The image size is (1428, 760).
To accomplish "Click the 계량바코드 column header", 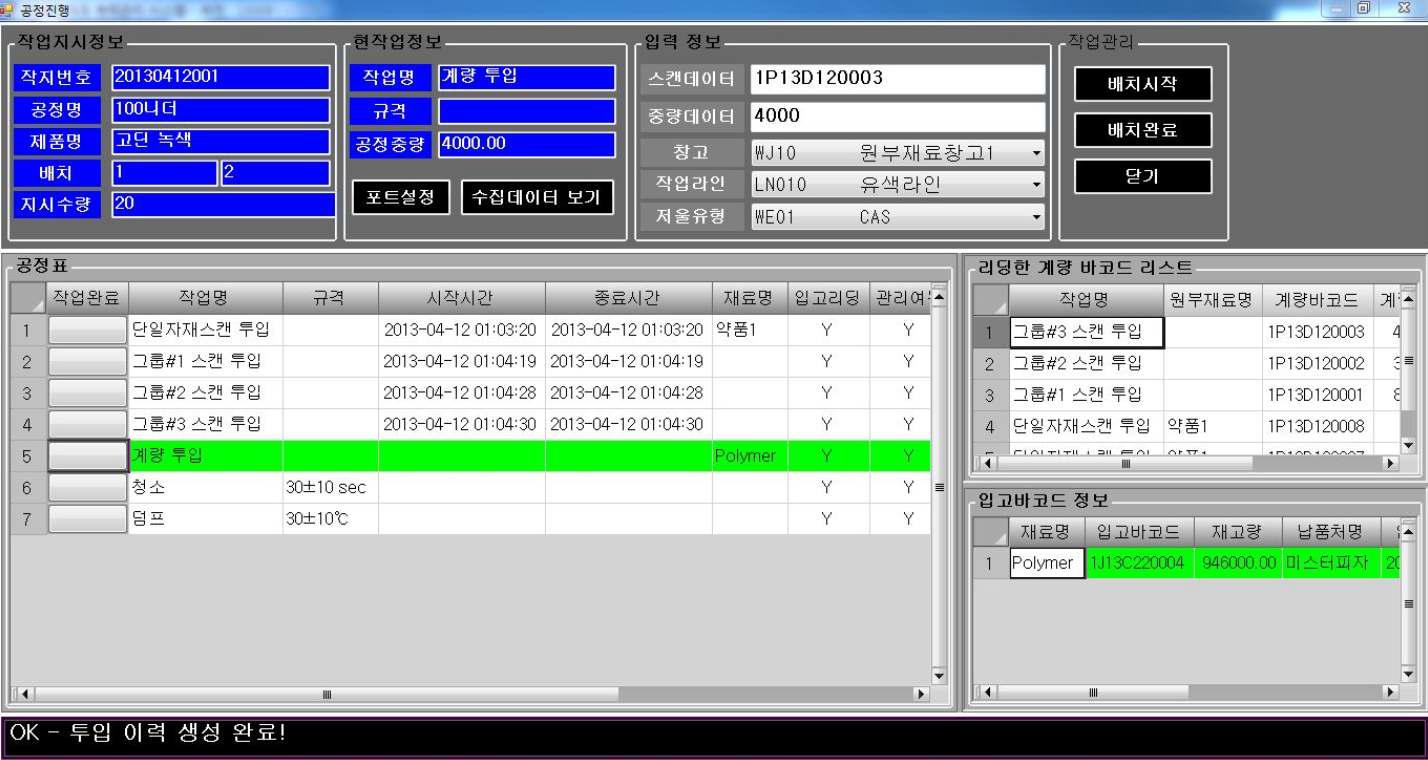I will pyautogui.click(x=1319, y=299).
